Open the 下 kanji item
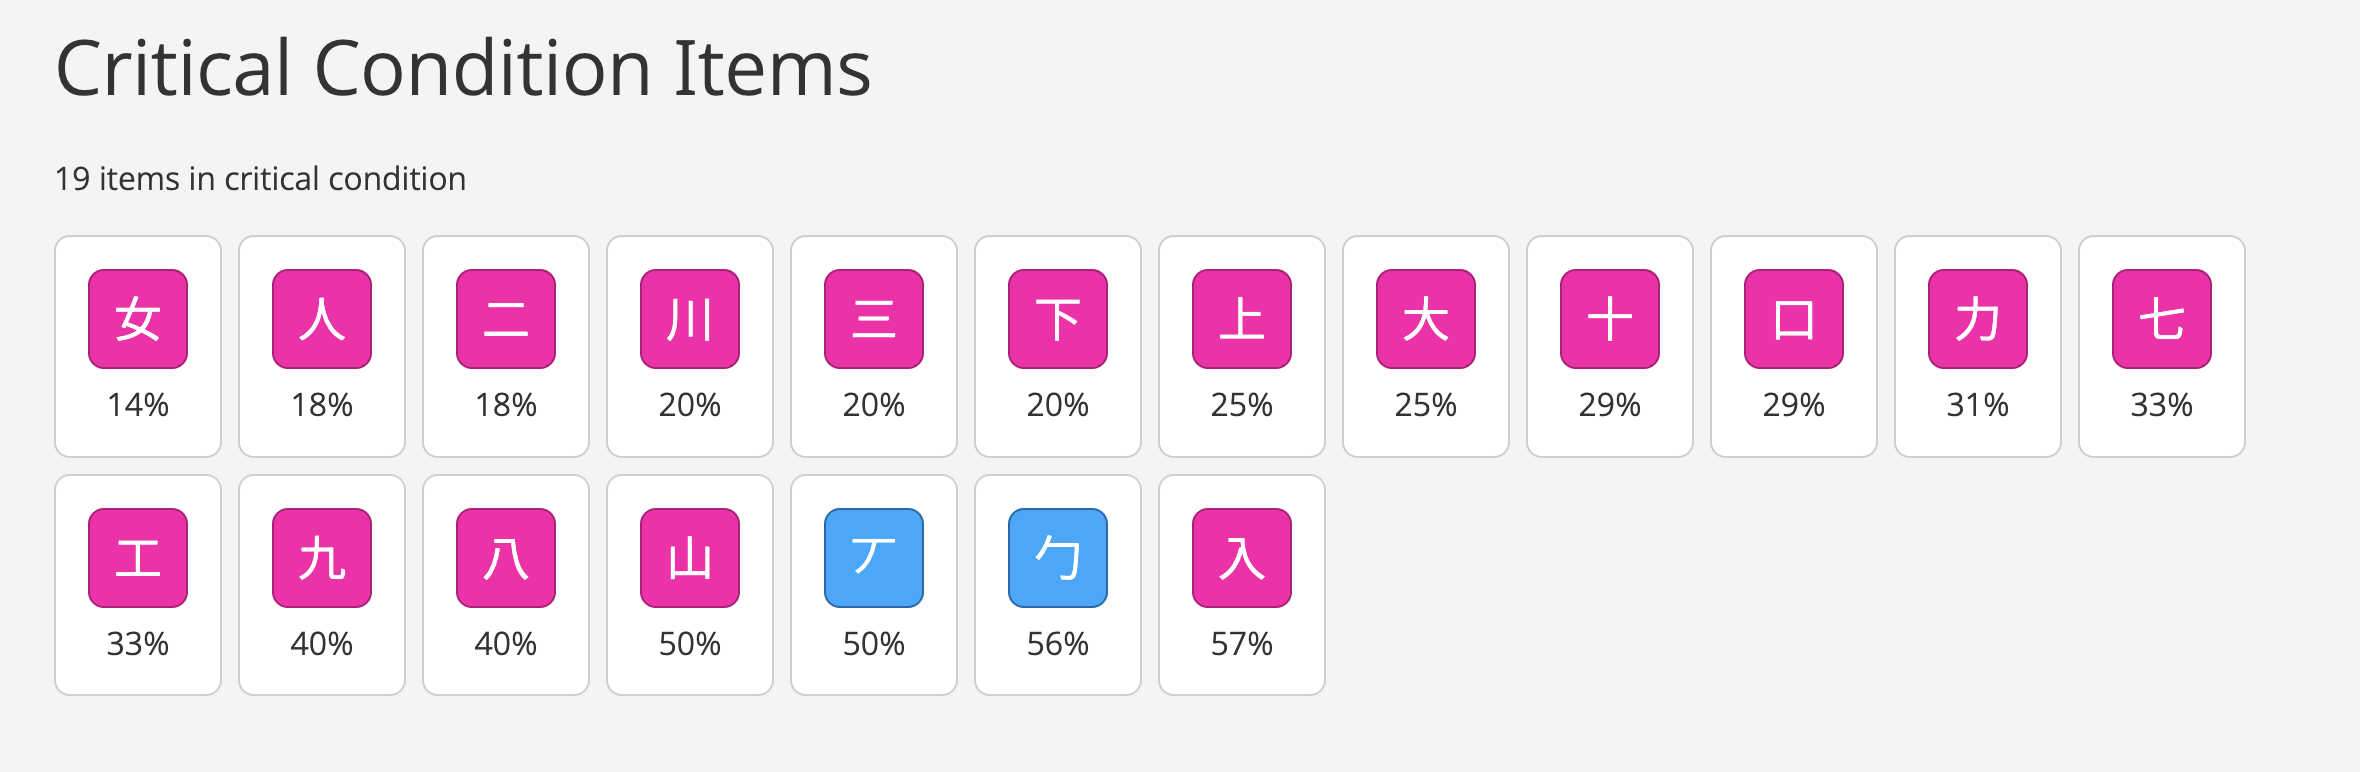Image resolution: width=2360 pixels, height=772 pixels. 1058,319
